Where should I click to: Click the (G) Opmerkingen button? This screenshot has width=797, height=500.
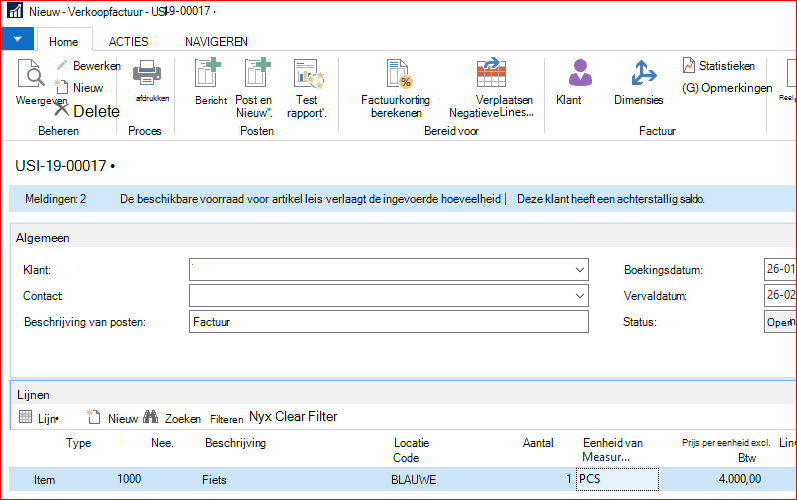pyautogui.click(x=727, y=88)
